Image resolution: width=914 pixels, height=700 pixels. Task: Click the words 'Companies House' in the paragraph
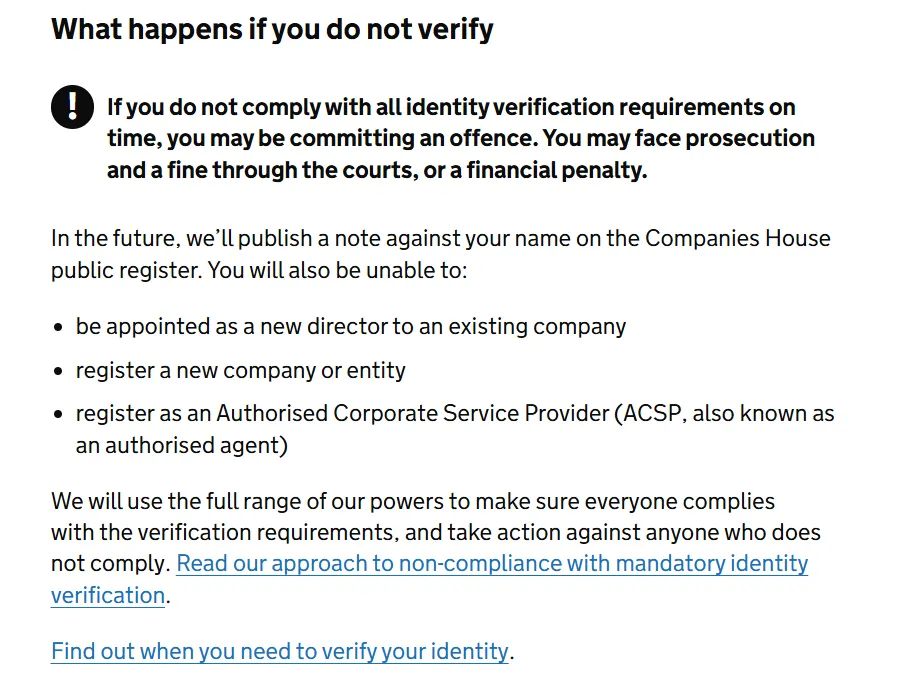click(x=738, y=239)
